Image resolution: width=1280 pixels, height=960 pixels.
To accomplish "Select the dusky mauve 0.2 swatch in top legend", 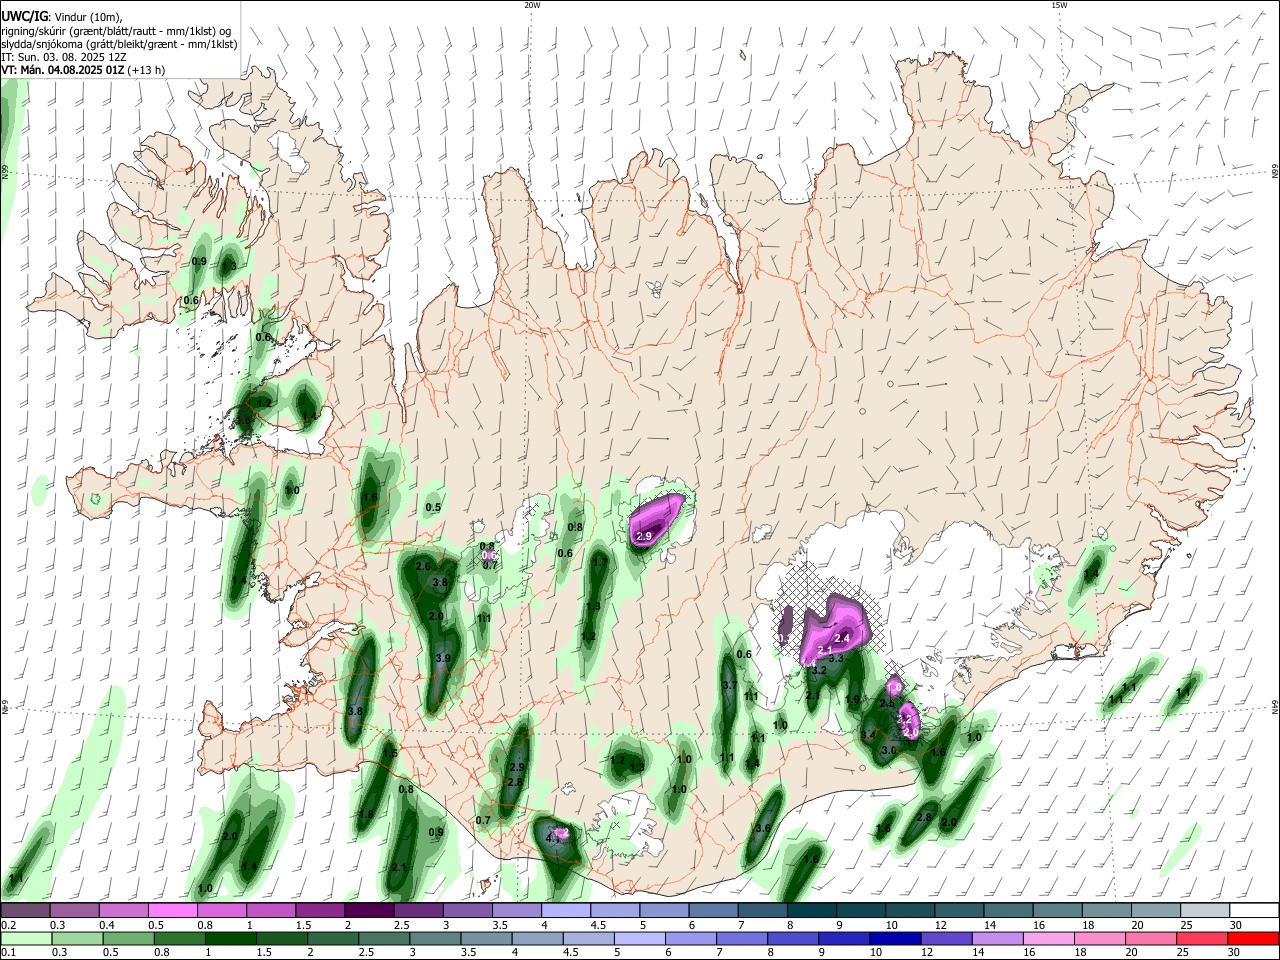I will coord(25,911).
